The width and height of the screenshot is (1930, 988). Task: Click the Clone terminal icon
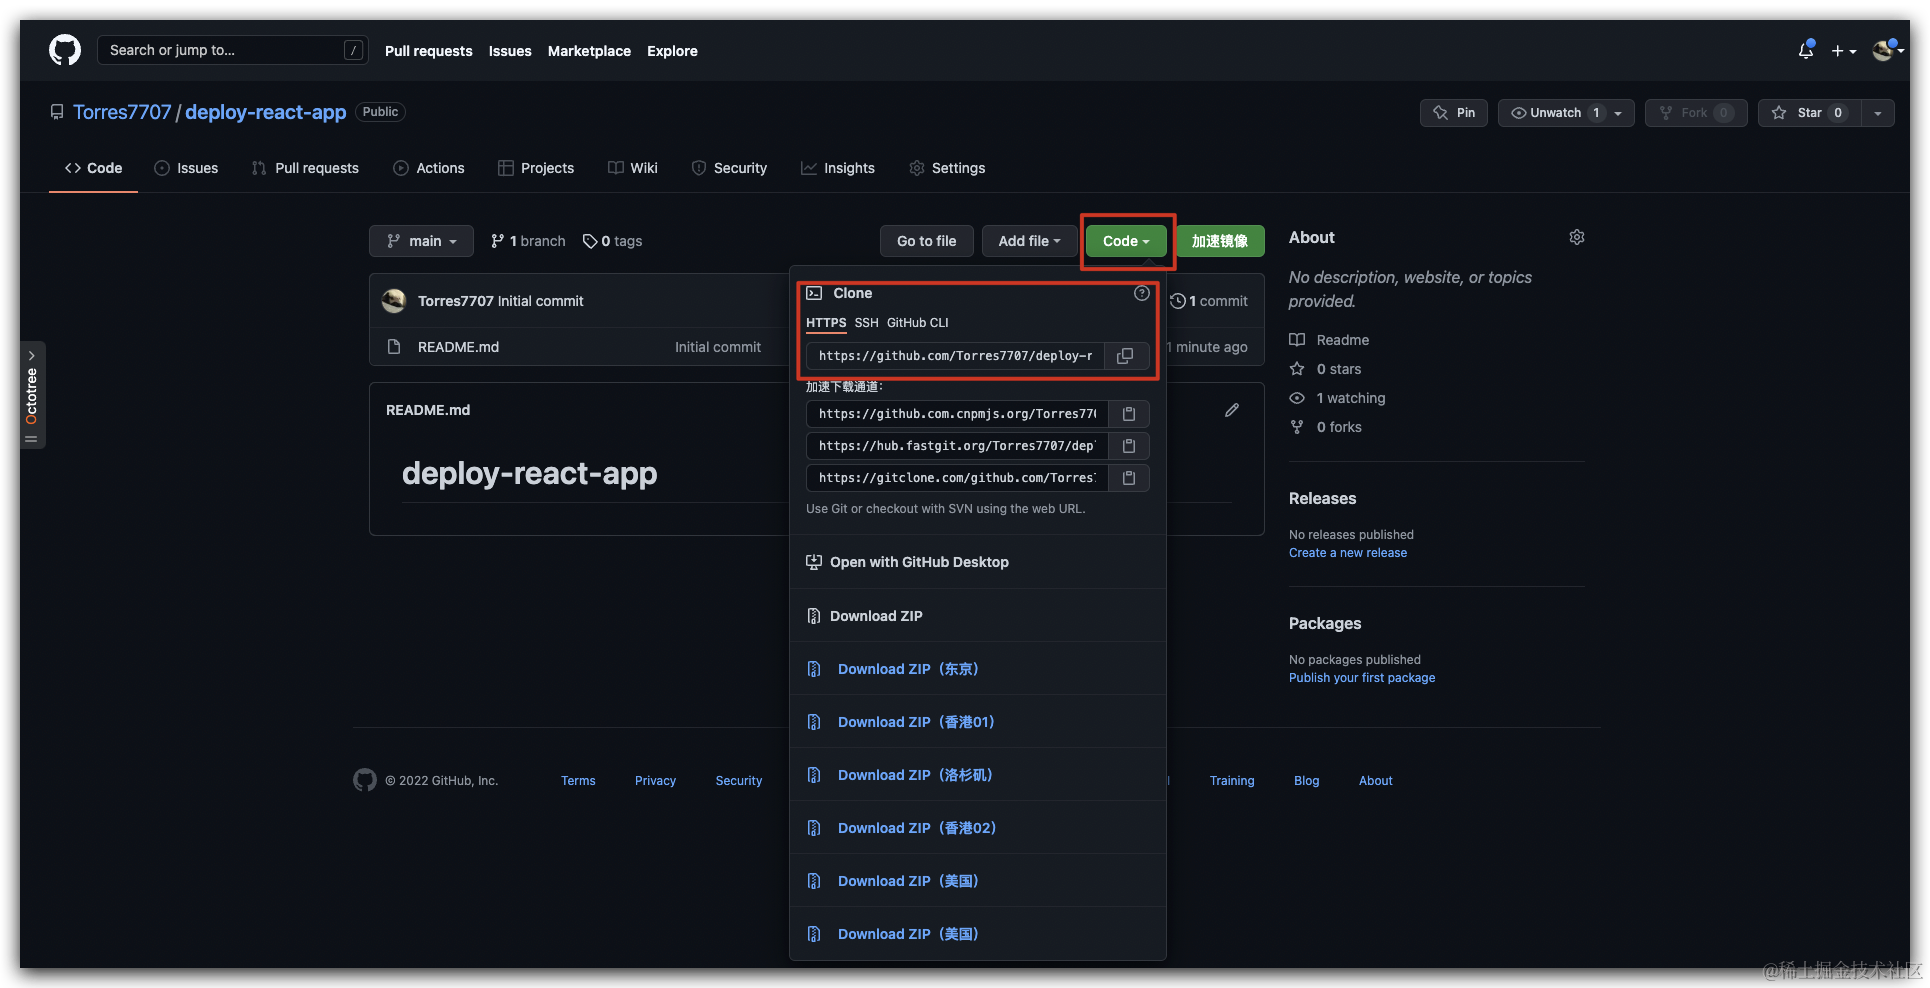click(x=814, y=293)
